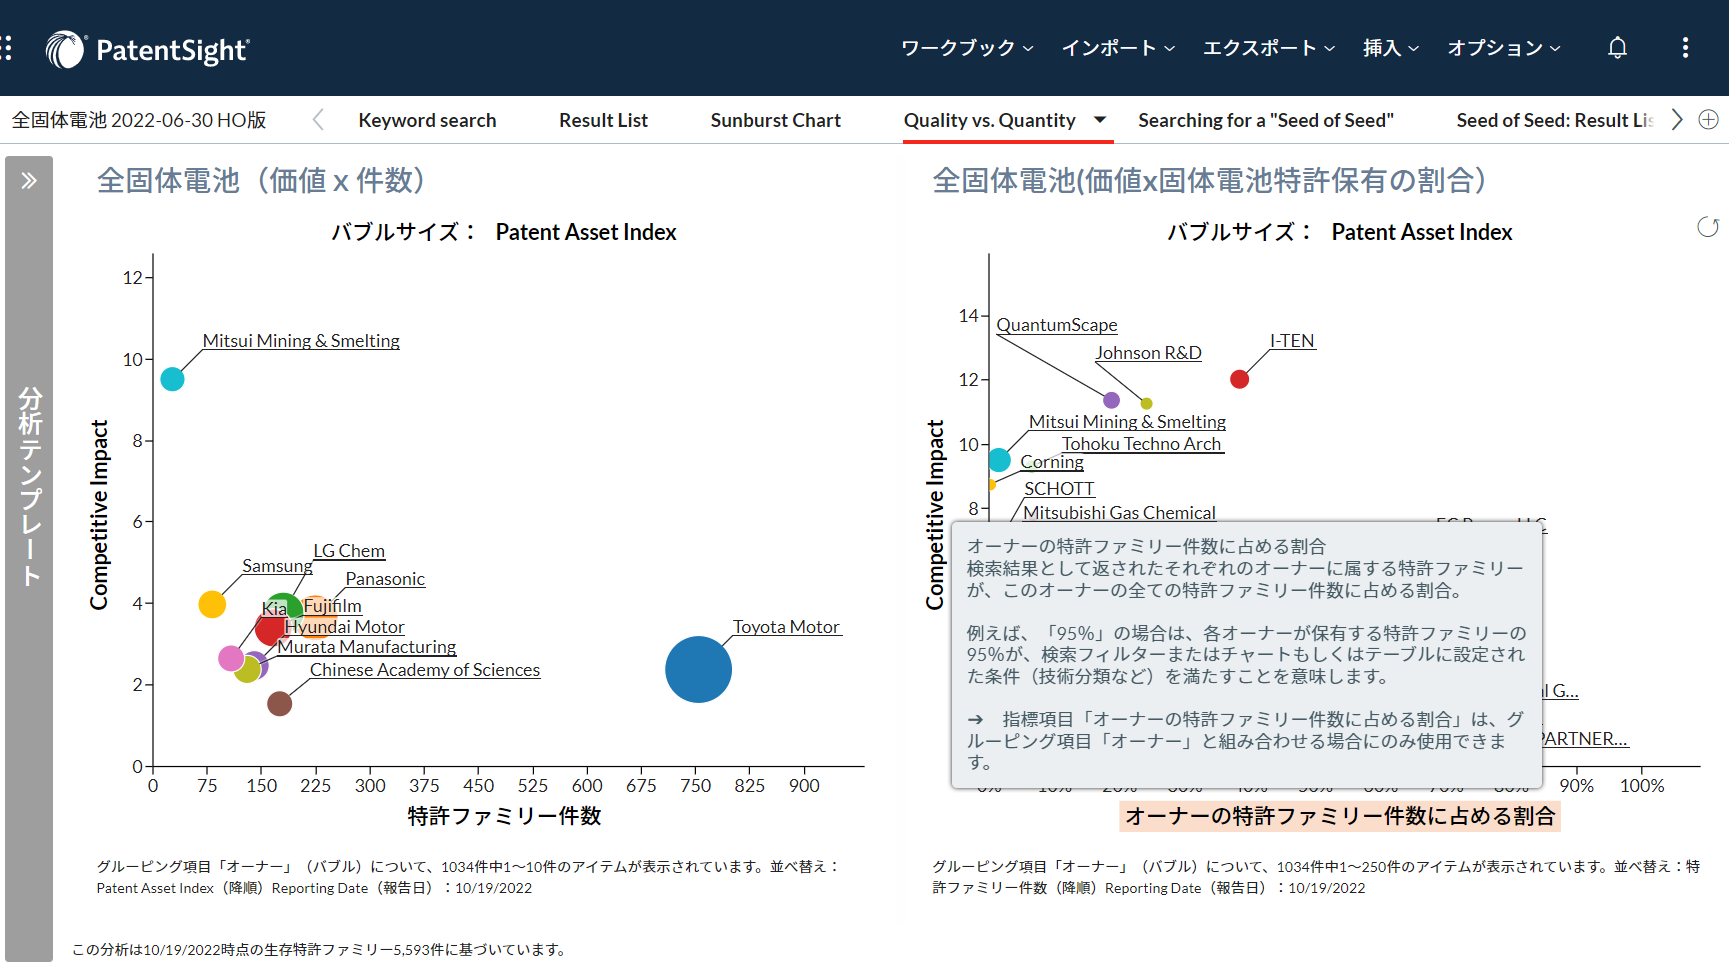Expand the 分析テンプレート side panel
Viewport: 1729px width, 972px height.
click(29, 180)
